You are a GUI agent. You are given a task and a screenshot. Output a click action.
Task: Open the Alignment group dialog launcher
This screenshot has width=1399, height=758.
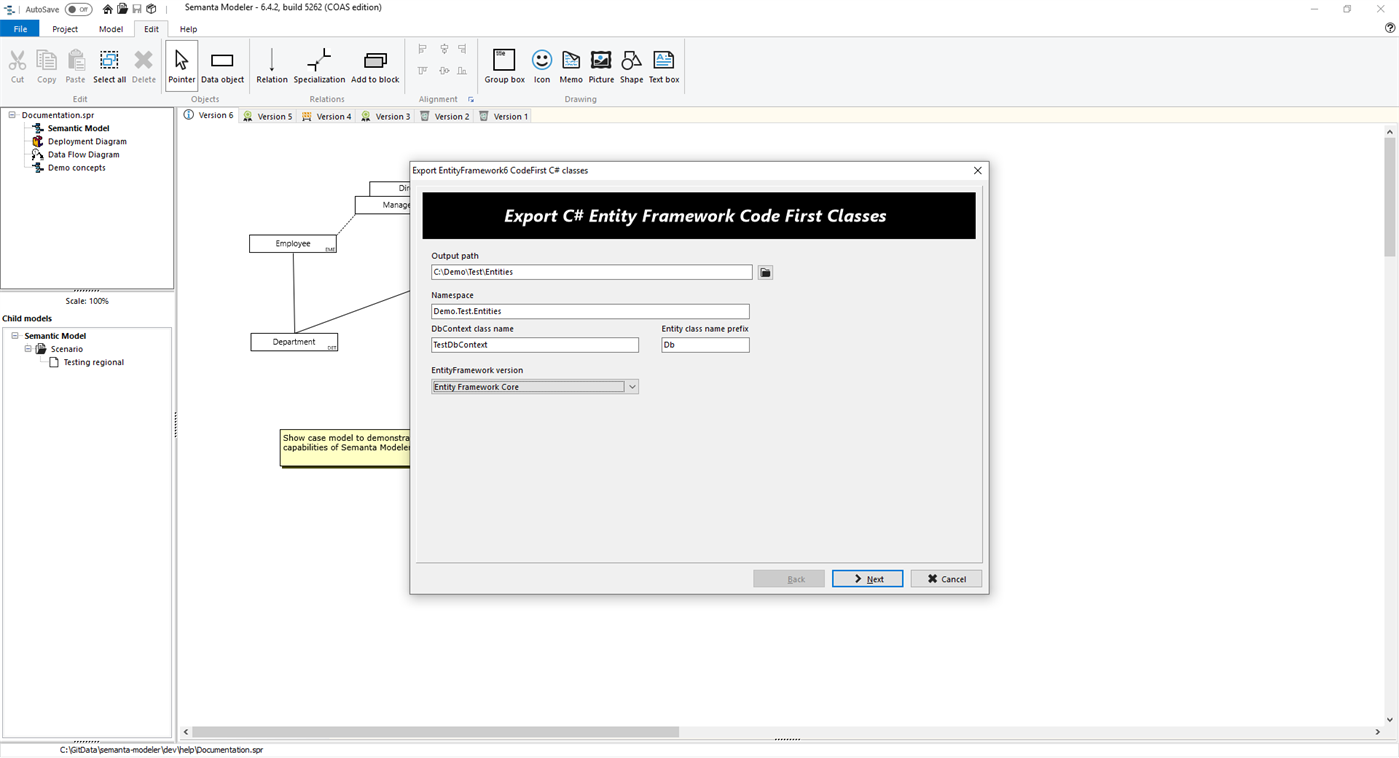(471, 99)
